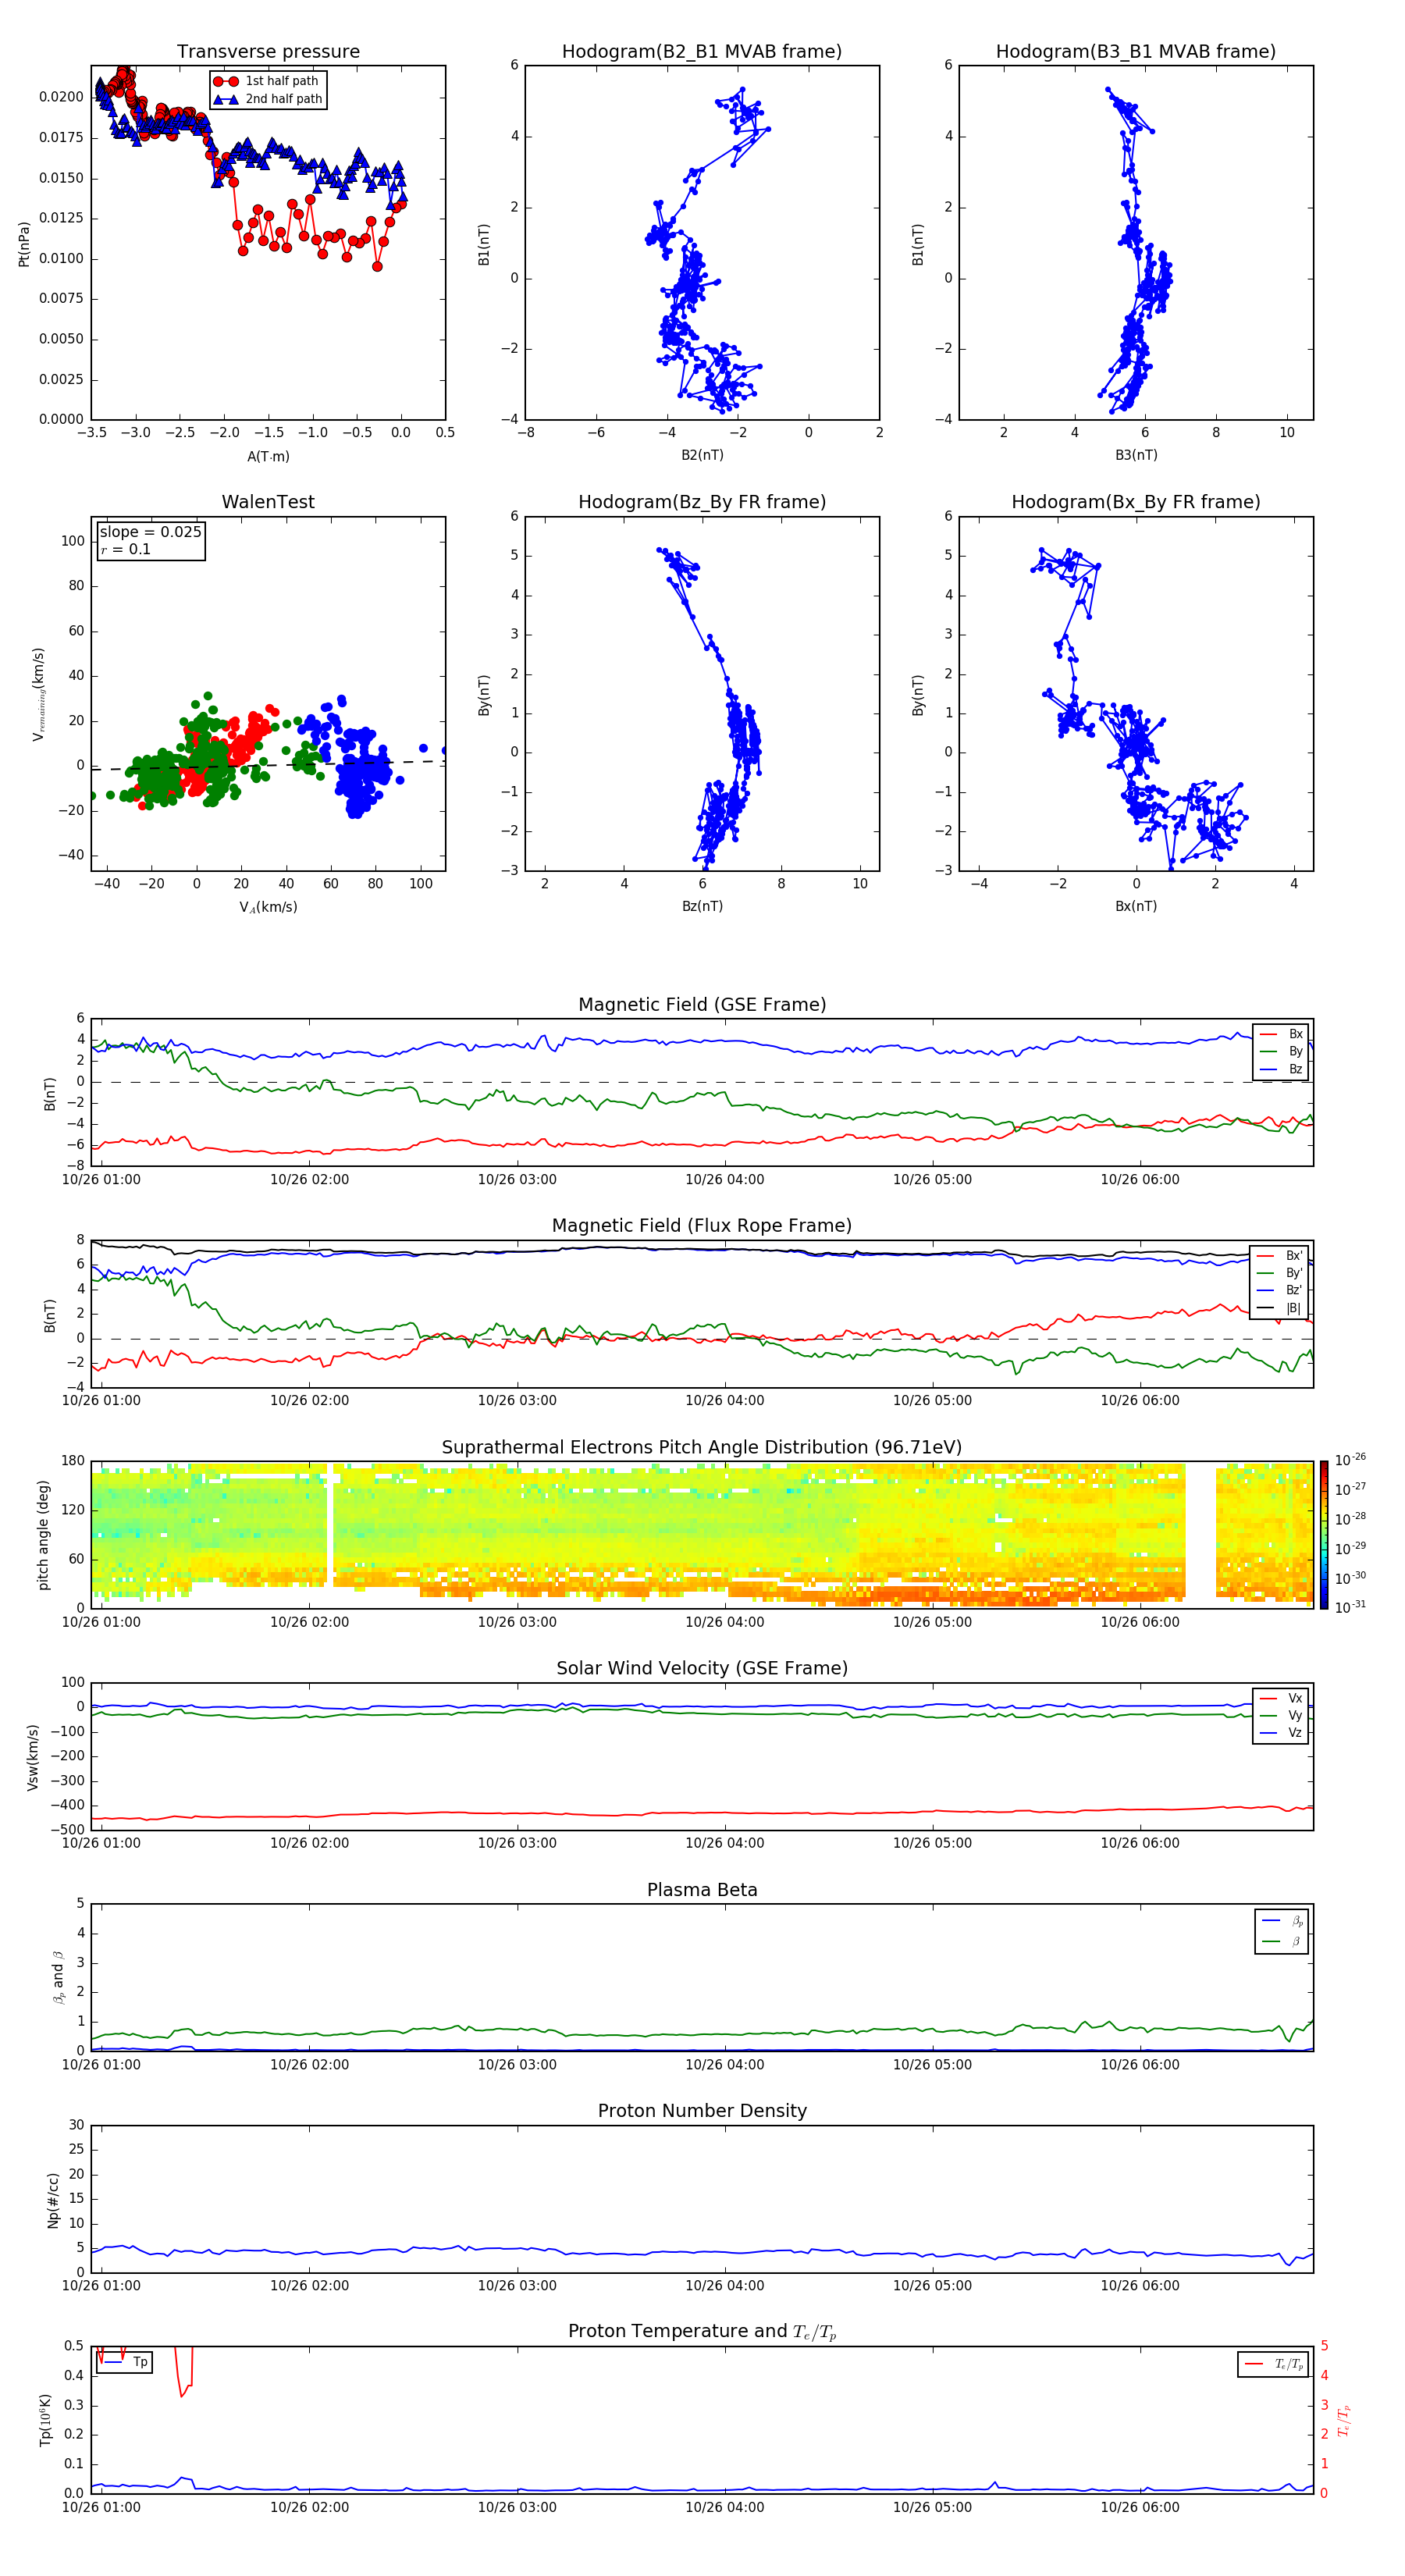Viewport: 1405px width, 2576px height.
Task: Click the 'pitch angle (deg)' axis label
Action: [43, 1535]
